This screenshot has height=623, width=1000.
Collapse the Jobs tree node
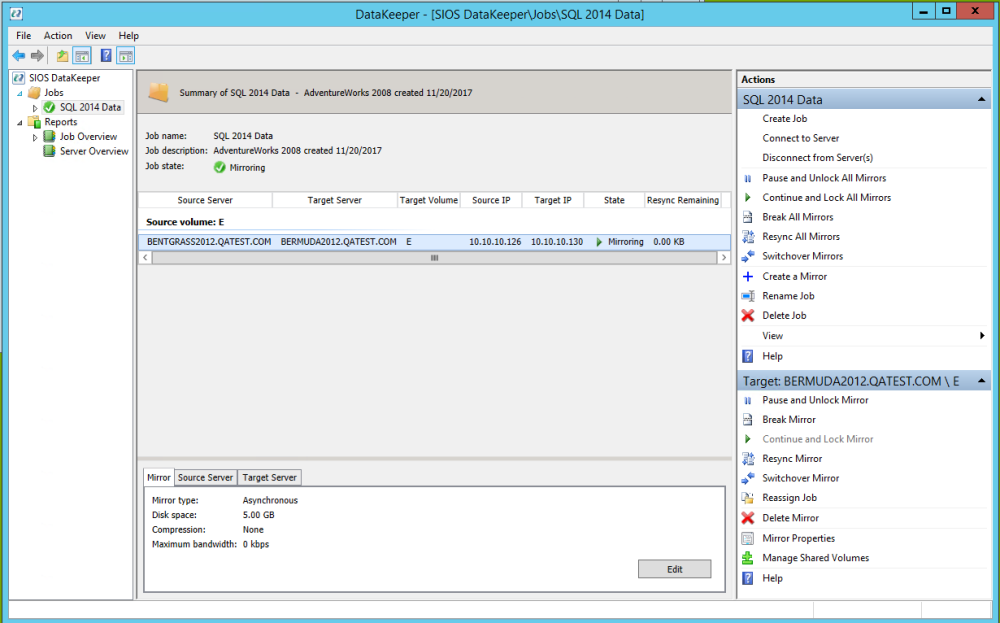(20, 93)
